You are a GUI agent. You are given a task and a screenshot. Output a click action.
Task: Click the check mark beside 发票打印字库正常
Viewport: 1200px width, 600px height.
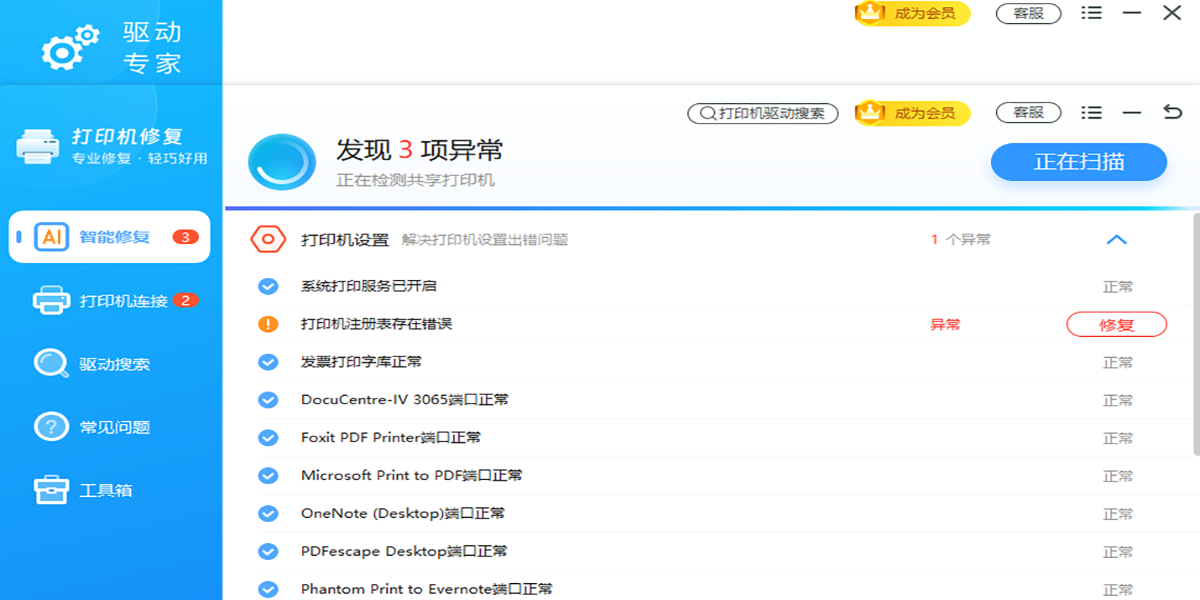point(268,362)
